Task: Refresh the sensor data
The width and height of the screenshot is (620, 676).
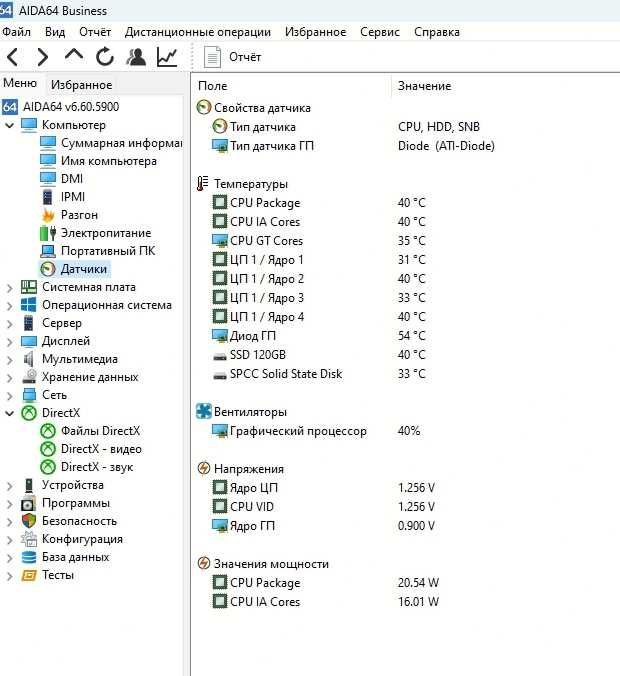Action: 105,57
